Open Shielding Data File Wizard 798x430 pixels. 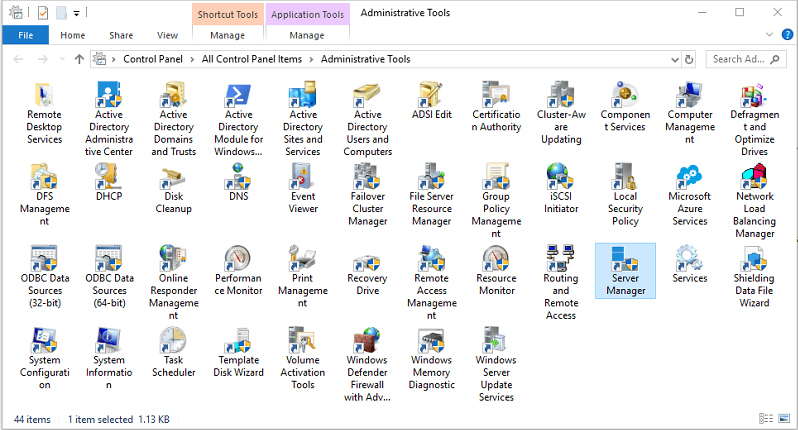pos(754,277)
